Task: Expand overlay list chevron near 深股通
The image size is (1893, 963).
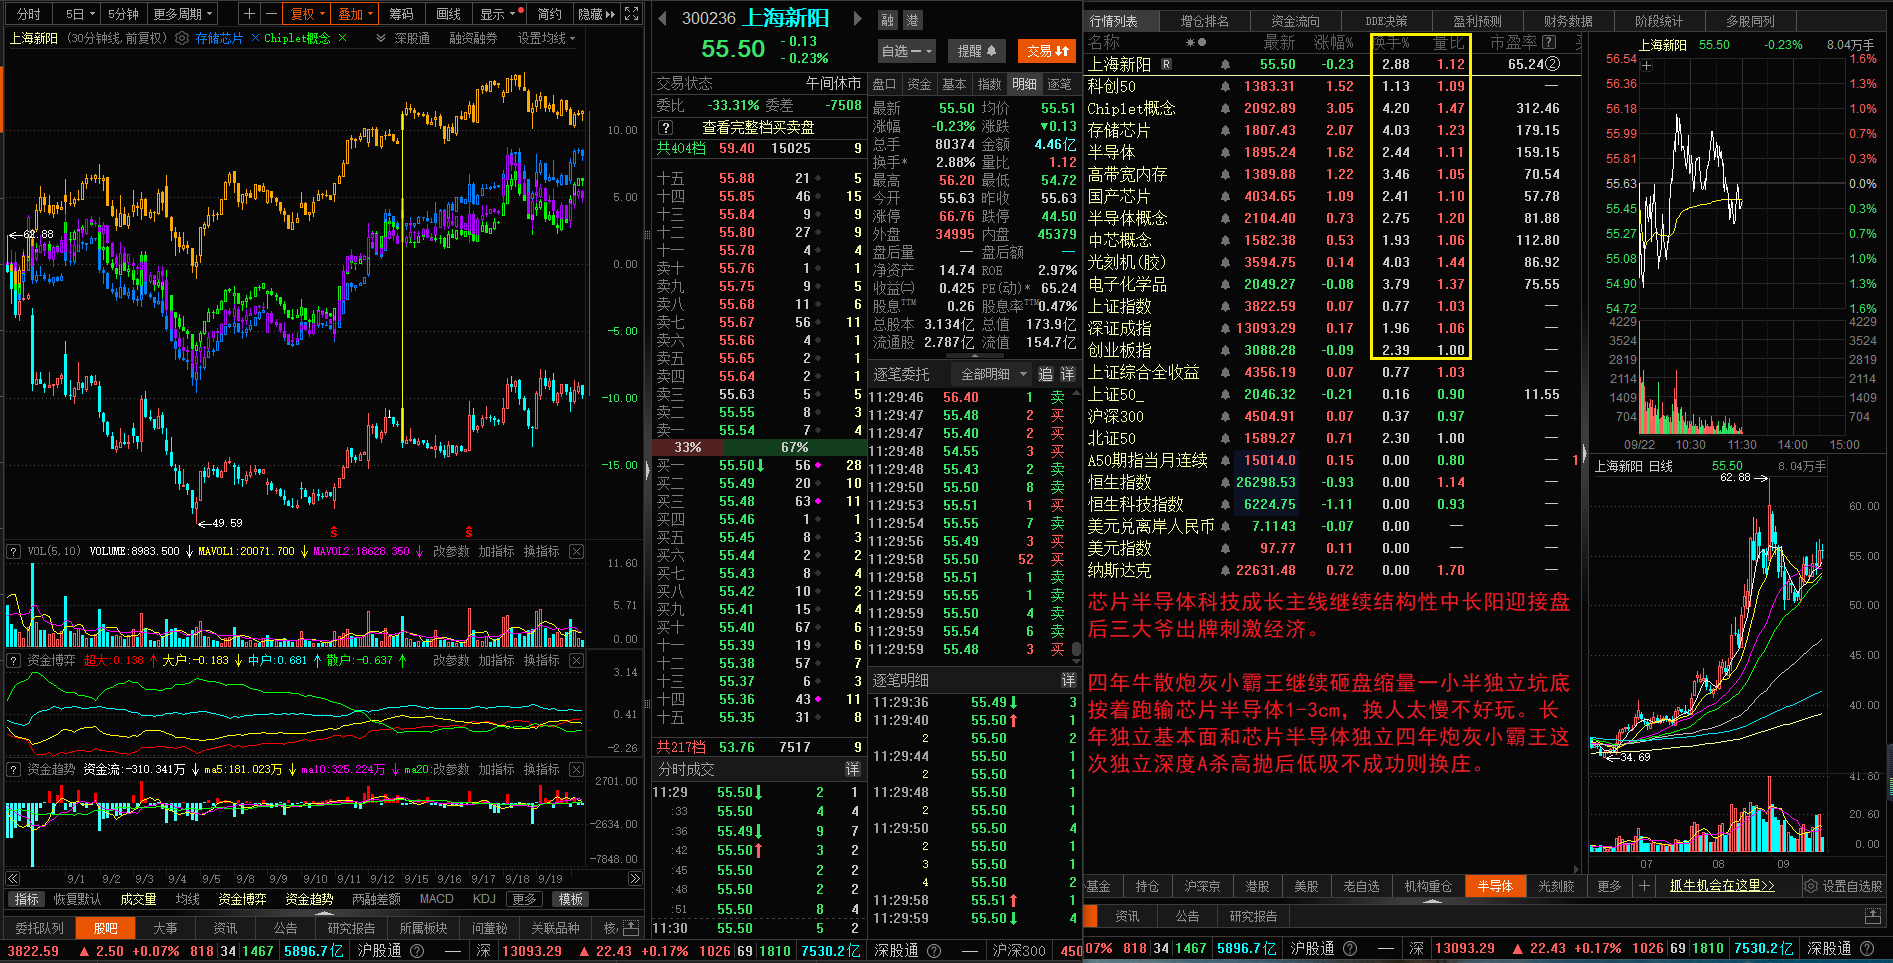Action: (381, 38)
